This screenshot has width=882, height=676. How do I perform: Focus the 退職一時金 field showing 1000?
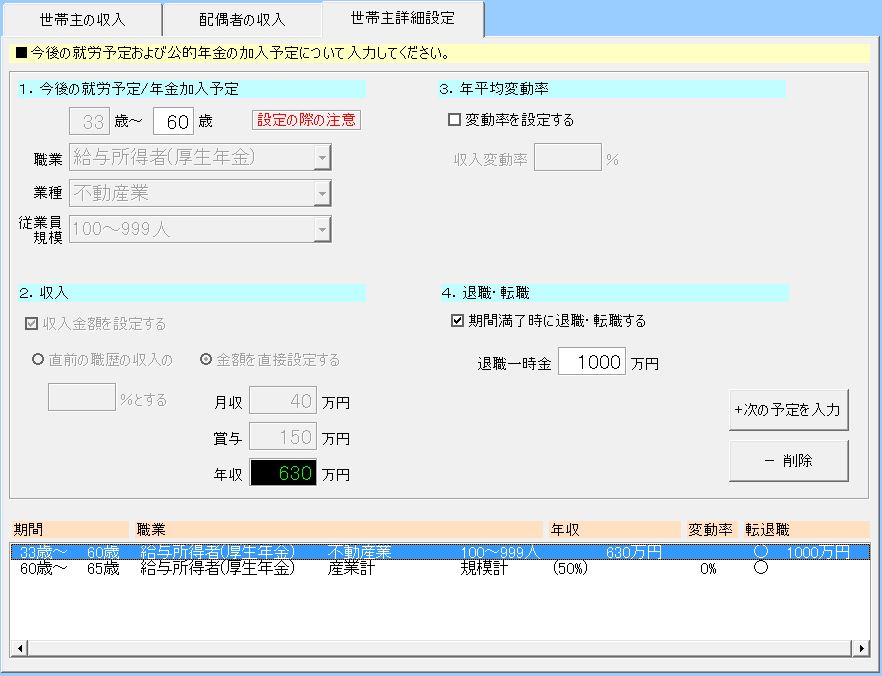point(591,362)
